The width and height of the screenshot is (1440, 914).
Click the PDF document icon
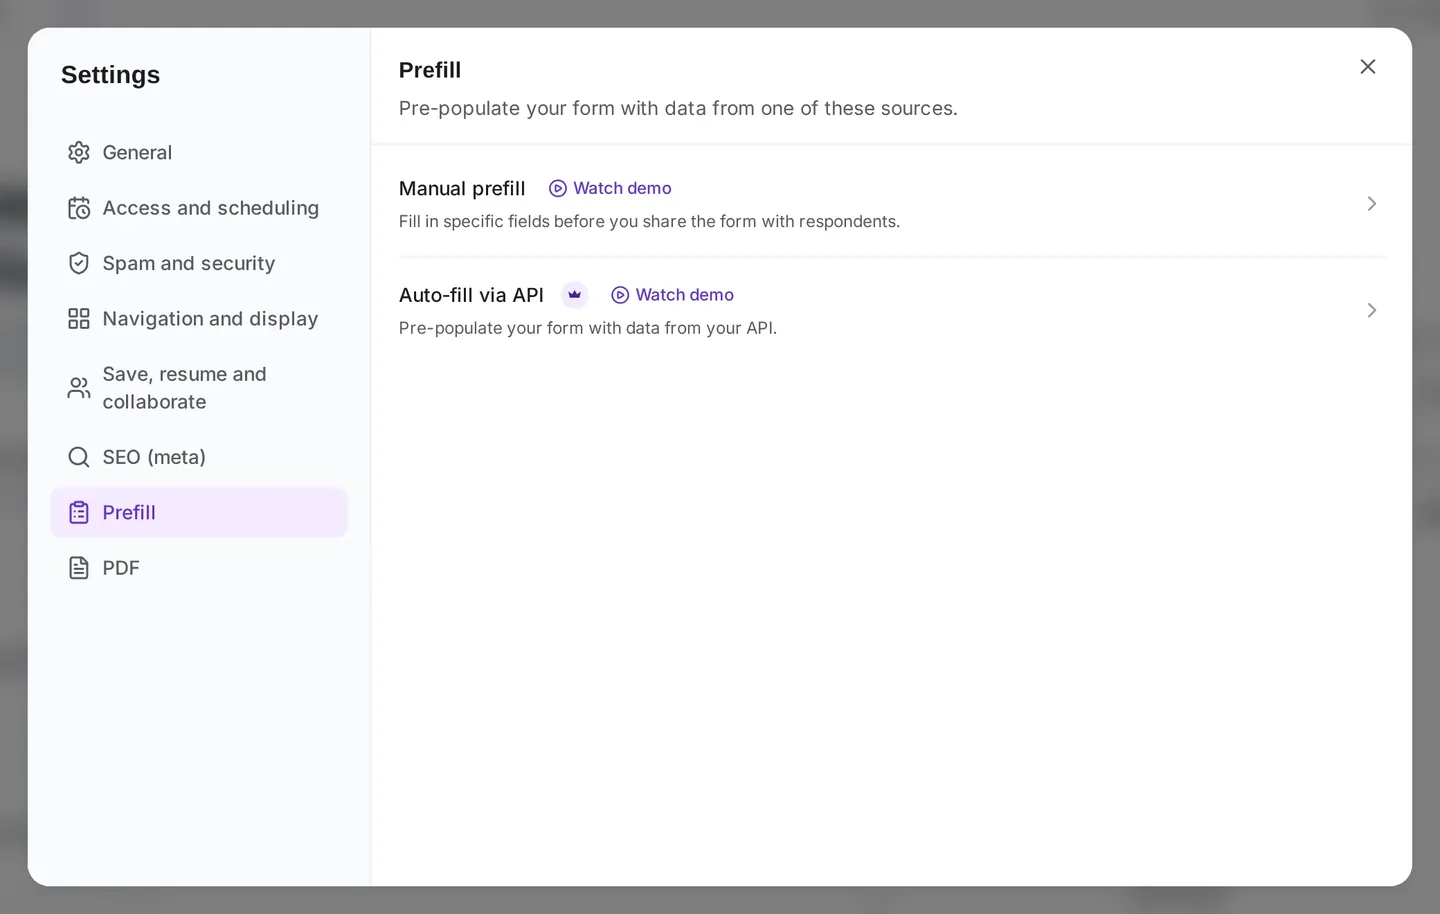(x=79, y=568)
